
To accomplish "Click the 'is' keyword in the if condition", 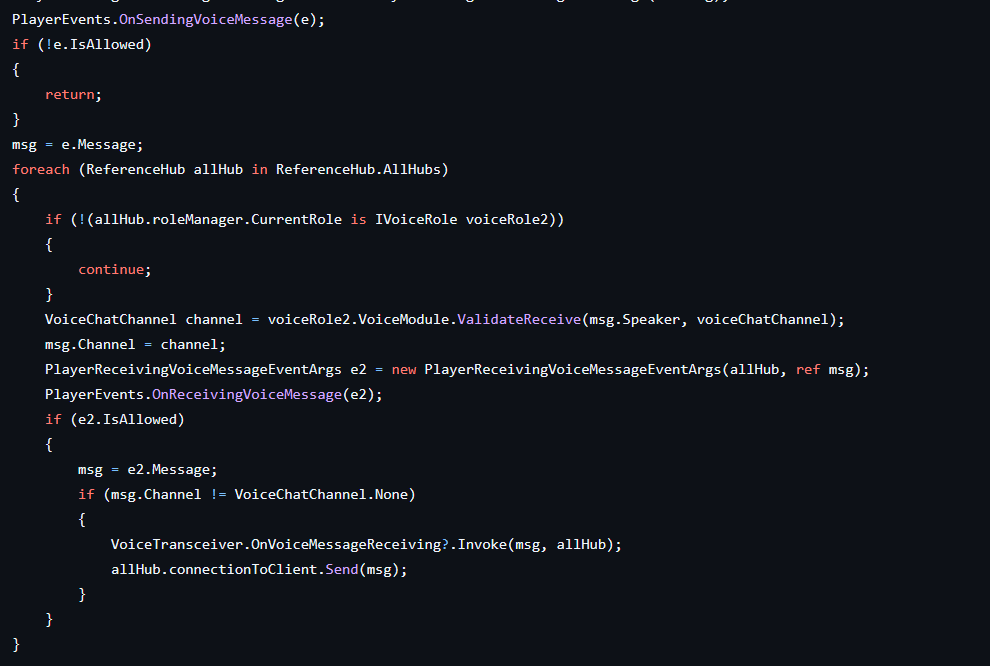I will [359, 220].
